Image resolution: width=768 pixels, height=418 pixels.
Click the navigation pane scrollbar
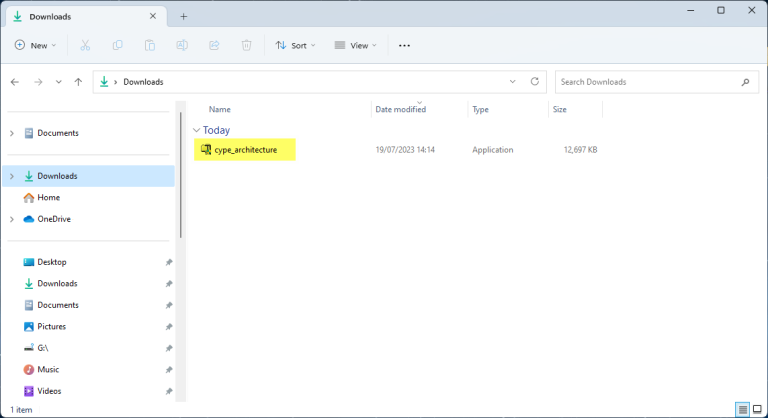[181, 175]
